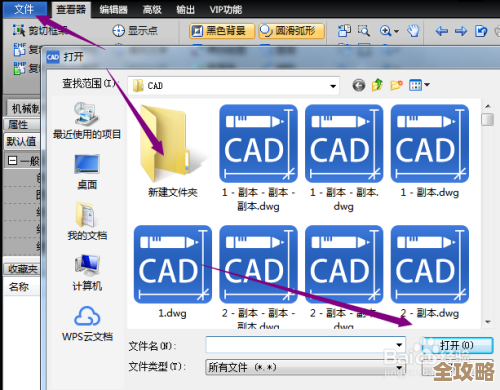Click the 打开(O) button
Screen dimensions: 500x390
coord(457,345)
